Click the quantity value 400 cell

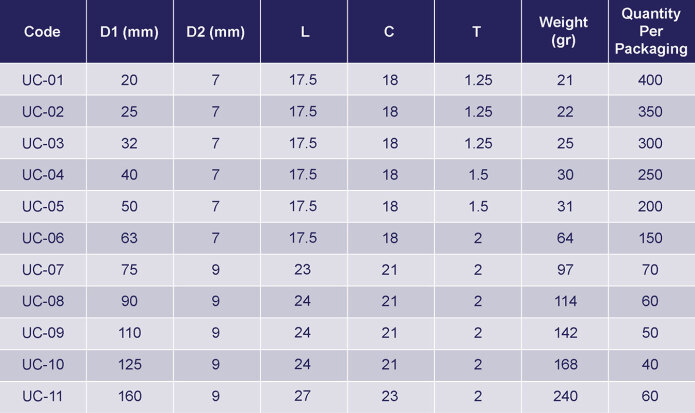pos(651,79)
